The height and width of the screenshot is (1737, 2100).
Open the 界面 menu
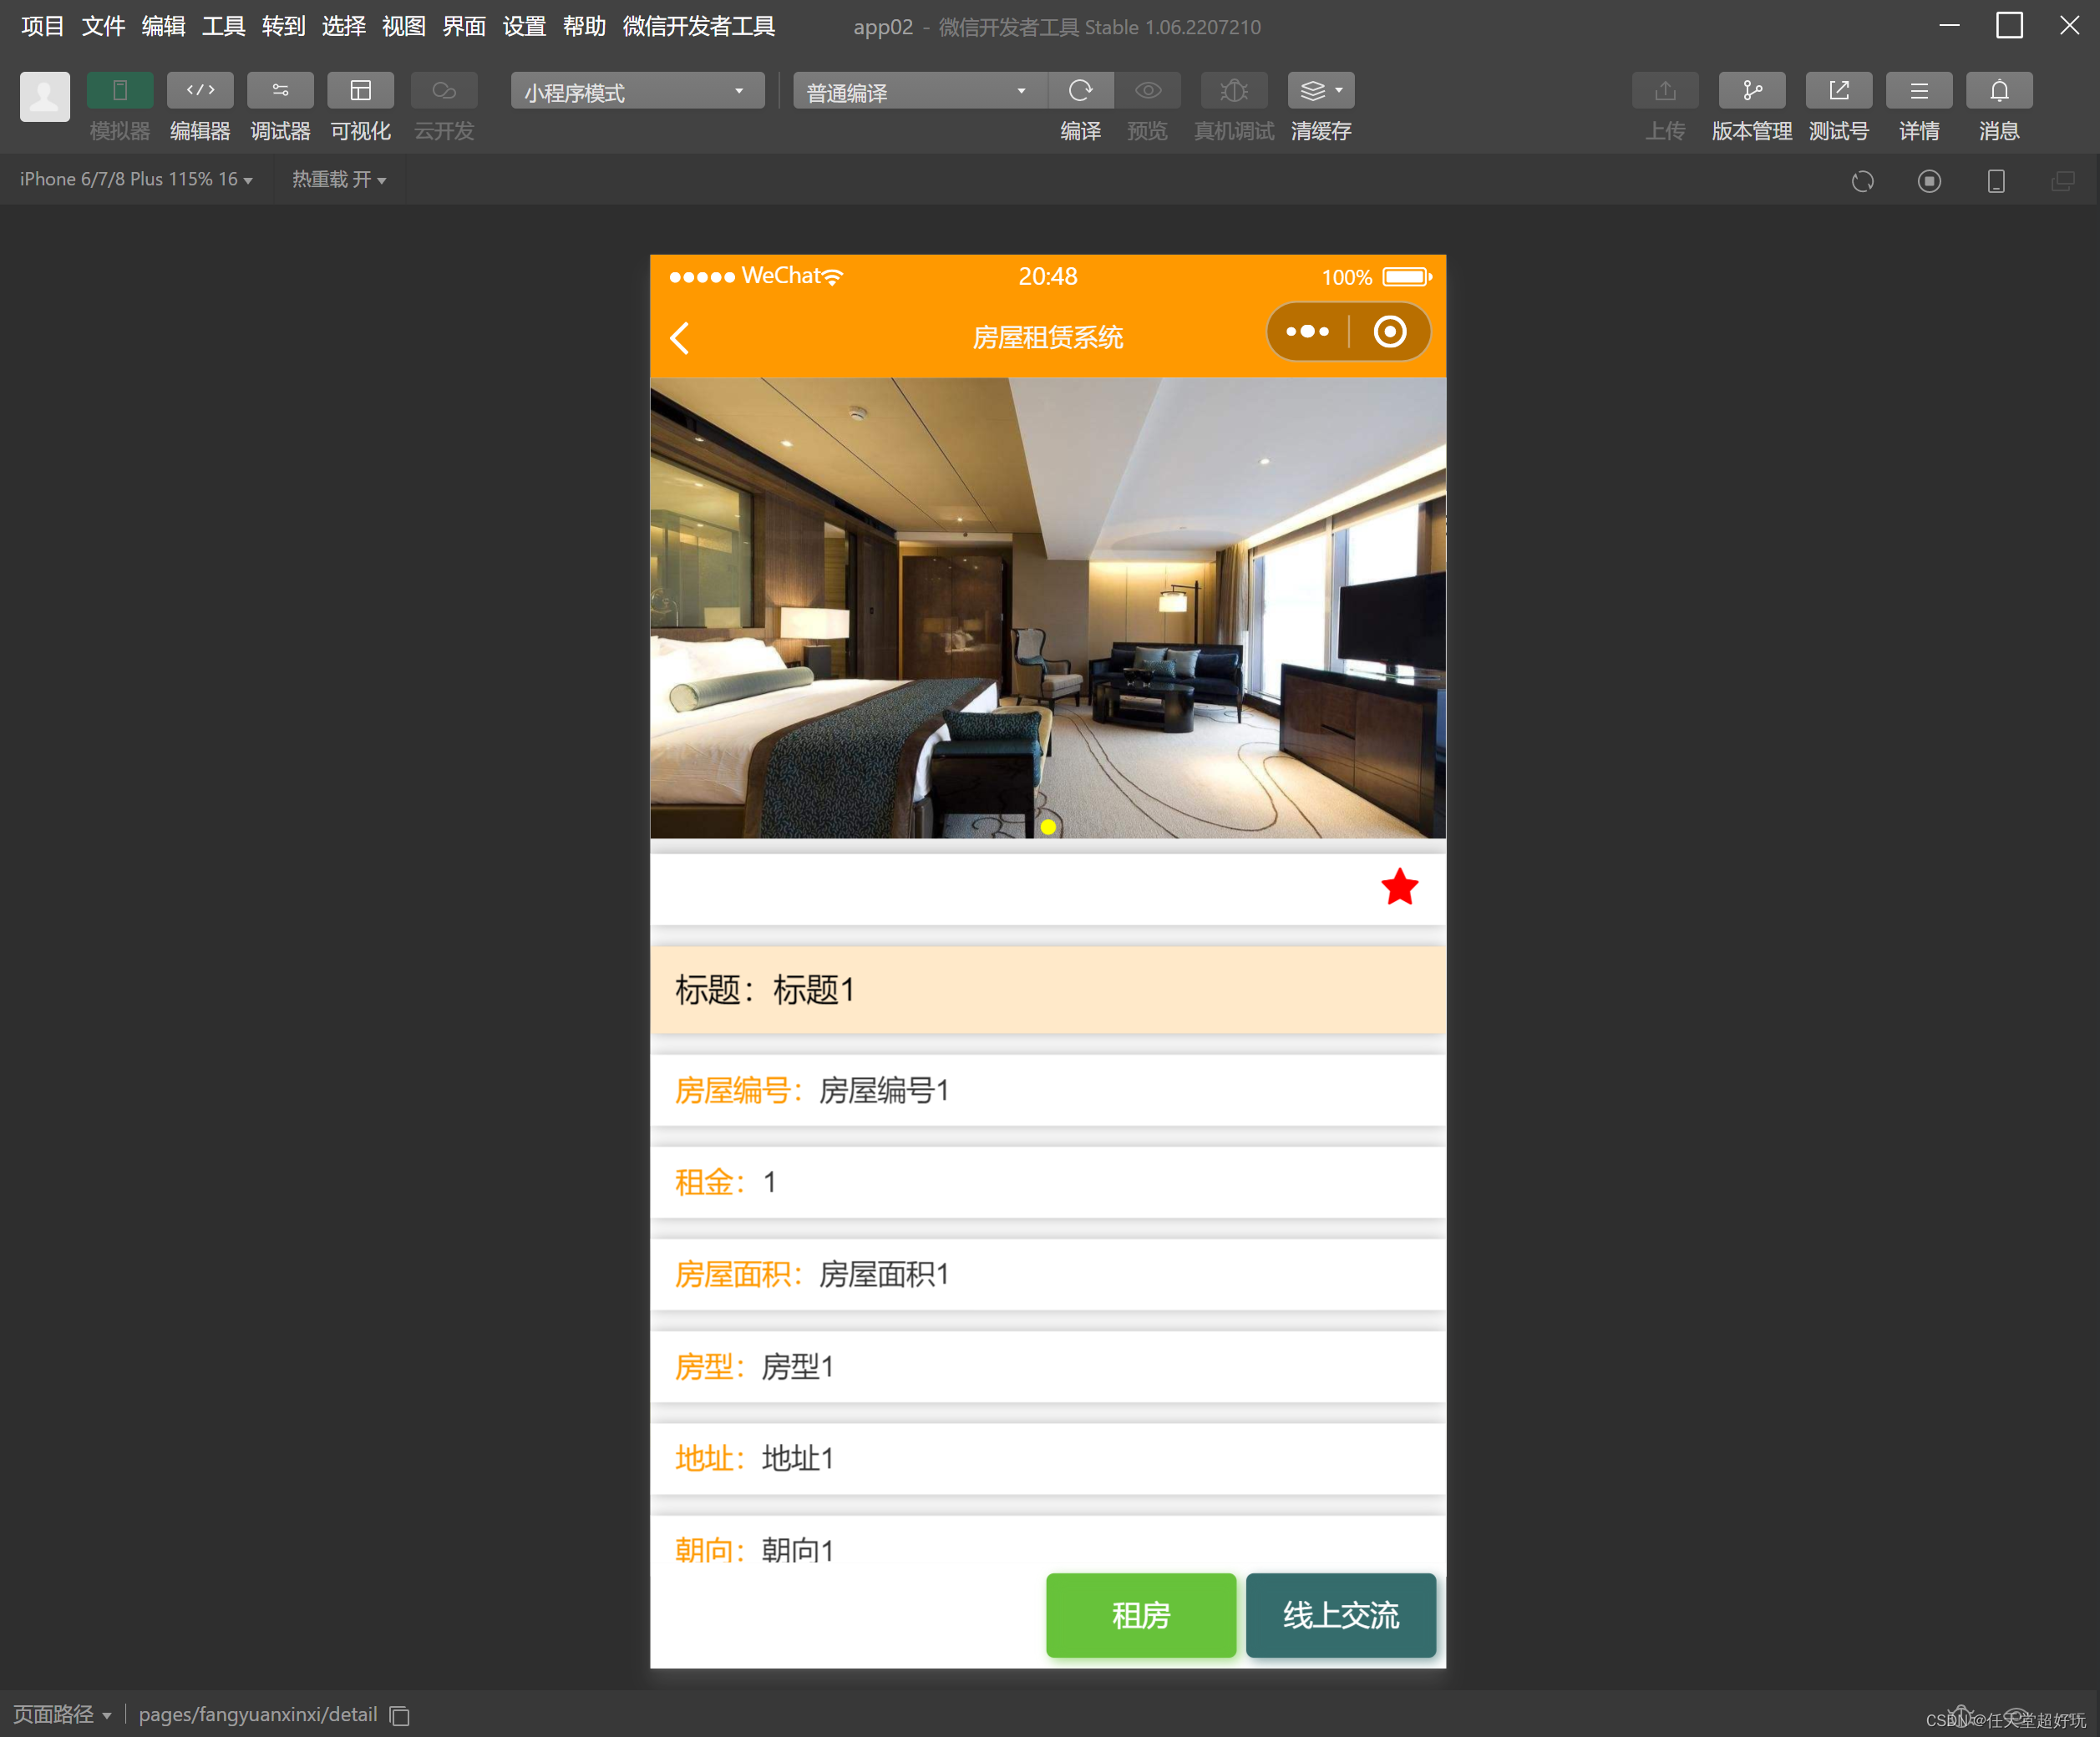(464, 26)
